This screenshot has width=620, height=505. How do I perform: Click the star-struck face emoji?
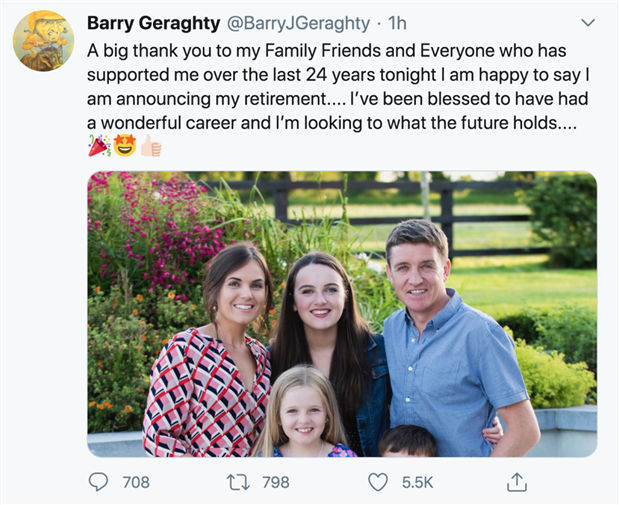[x=124, y=147]
